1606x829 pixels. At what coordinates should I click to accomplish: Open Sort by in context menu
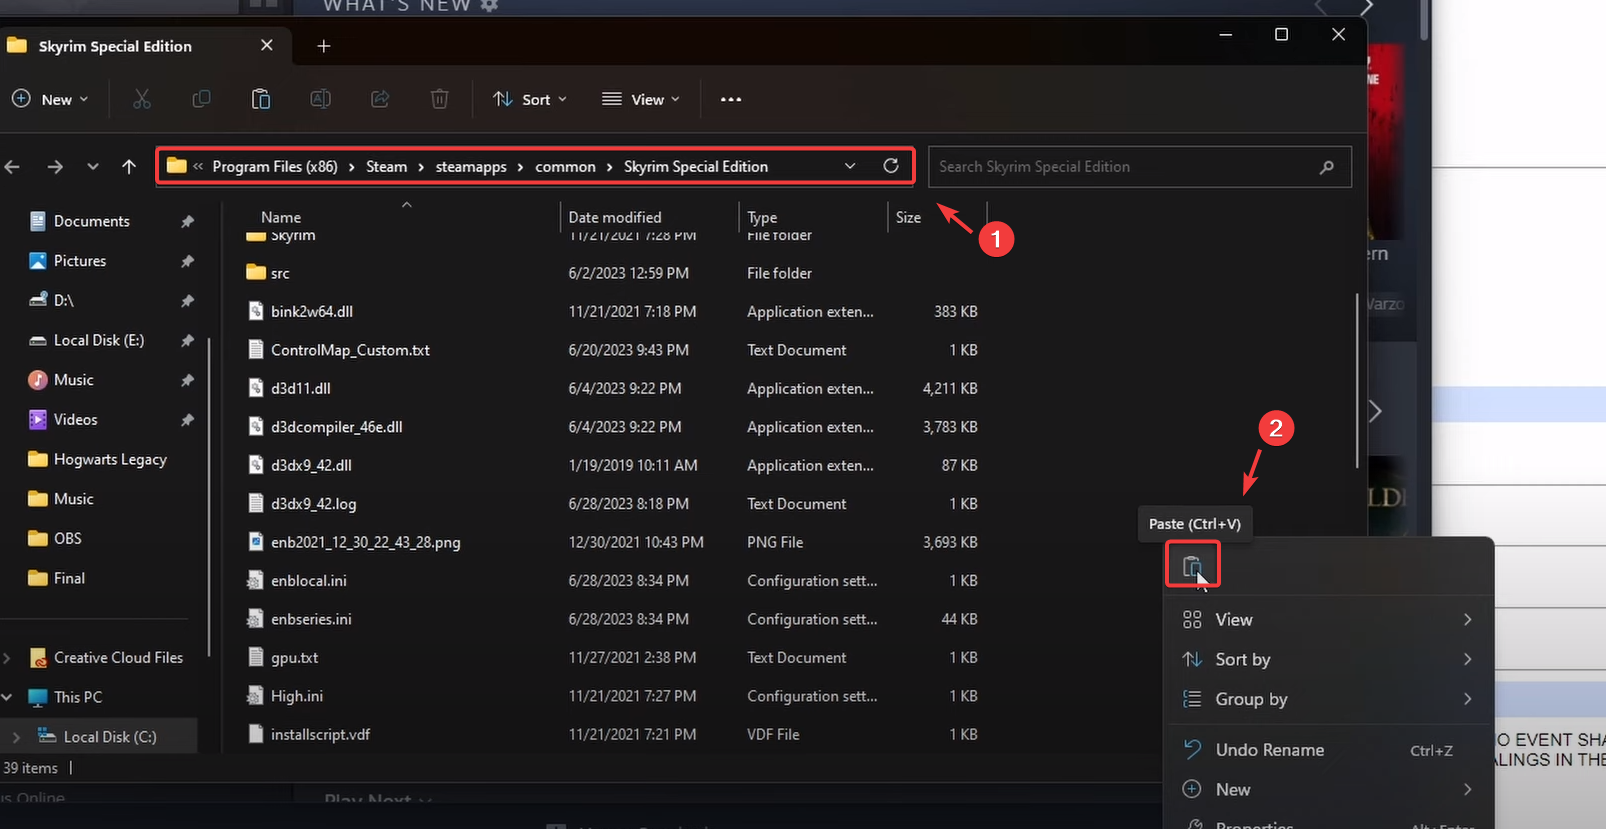click(1243, 659)
